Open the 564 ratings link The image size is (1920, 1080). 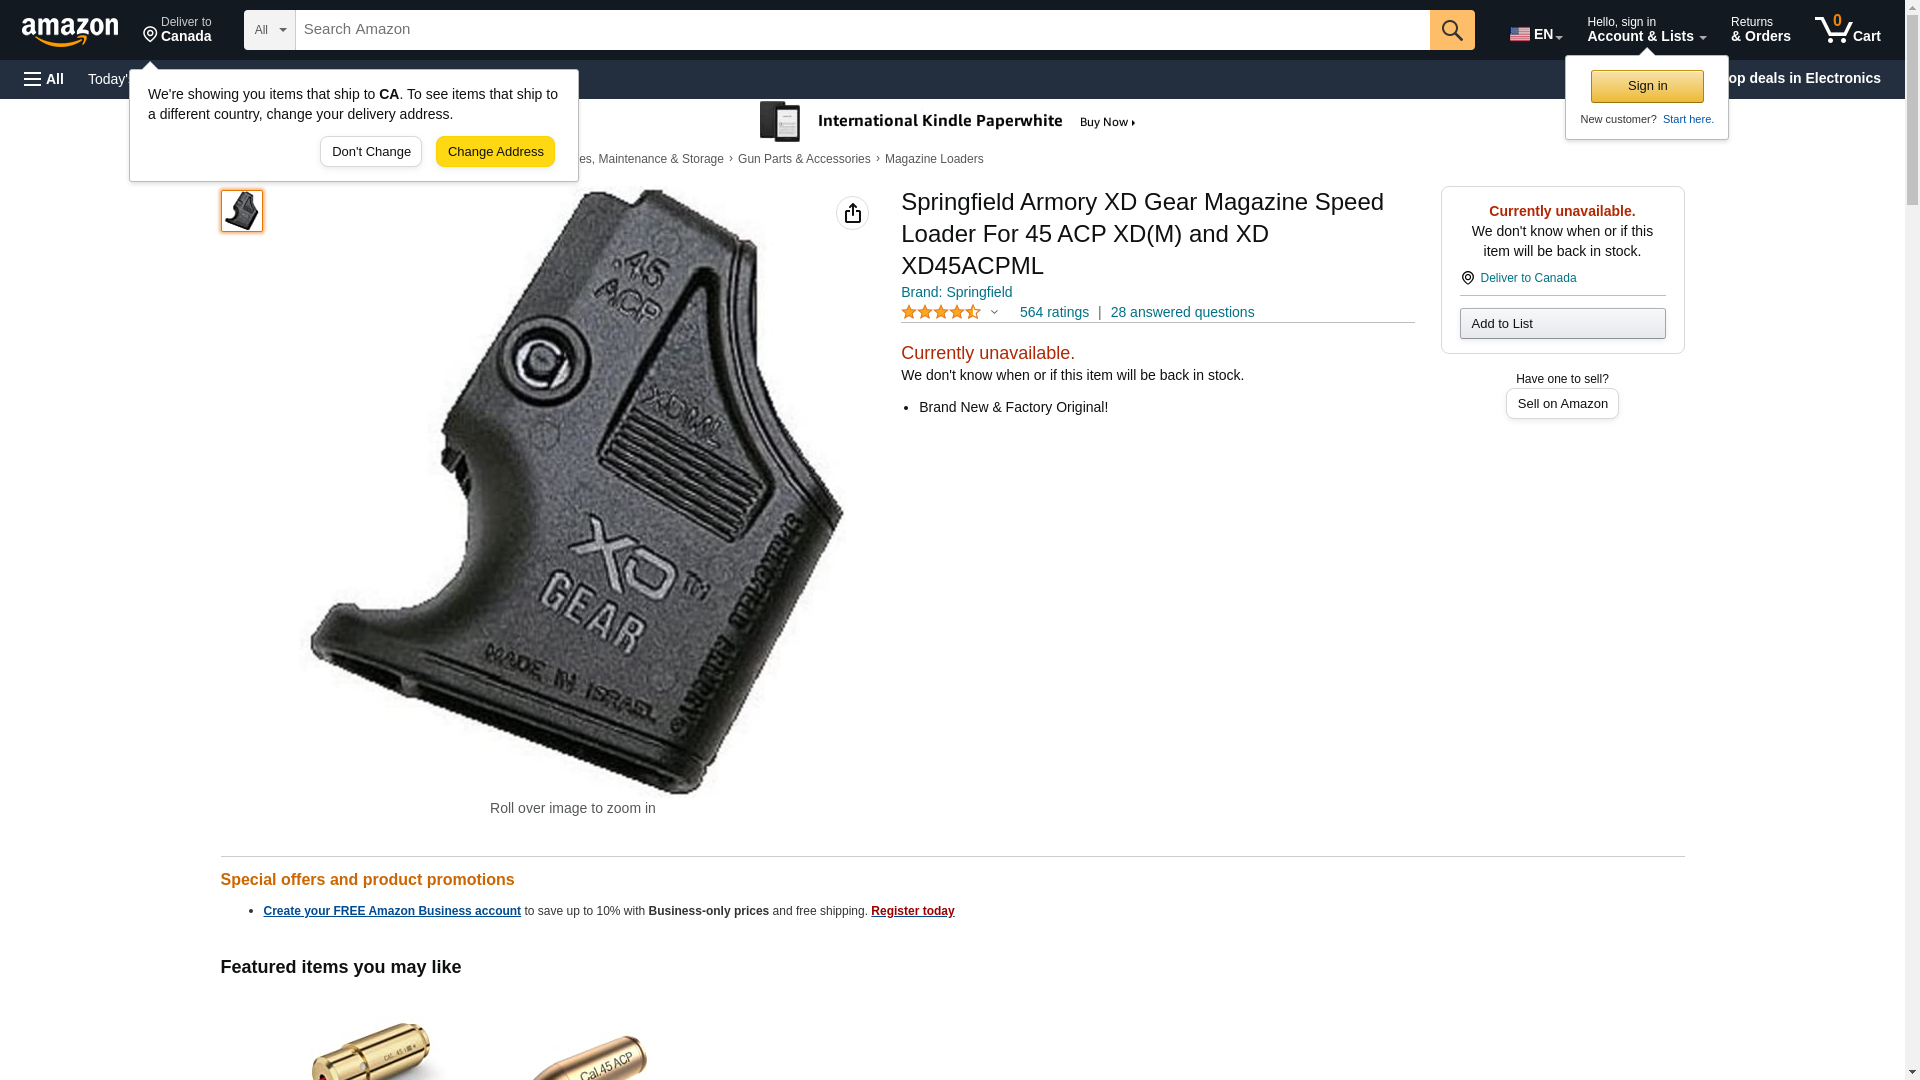tap(1054, 312)
